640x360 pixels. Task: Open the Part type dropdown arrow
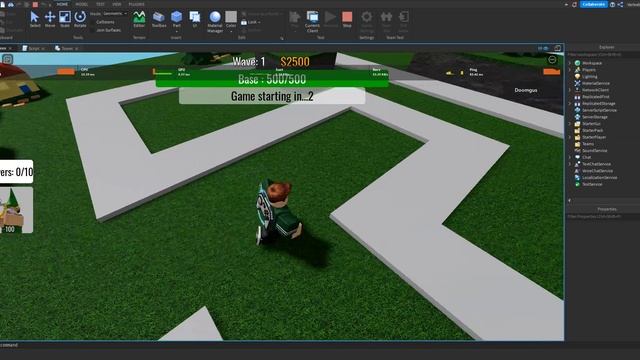[x=176, y=31]
